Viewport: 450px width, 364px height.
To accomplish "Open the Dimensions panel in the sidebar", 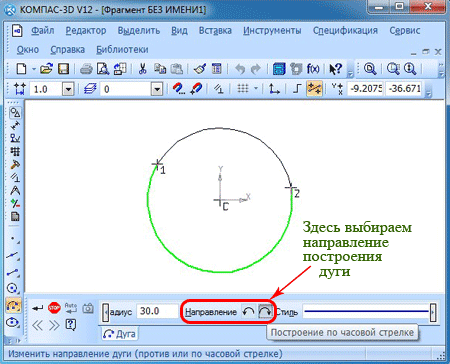I will click(x=15, y=126).
